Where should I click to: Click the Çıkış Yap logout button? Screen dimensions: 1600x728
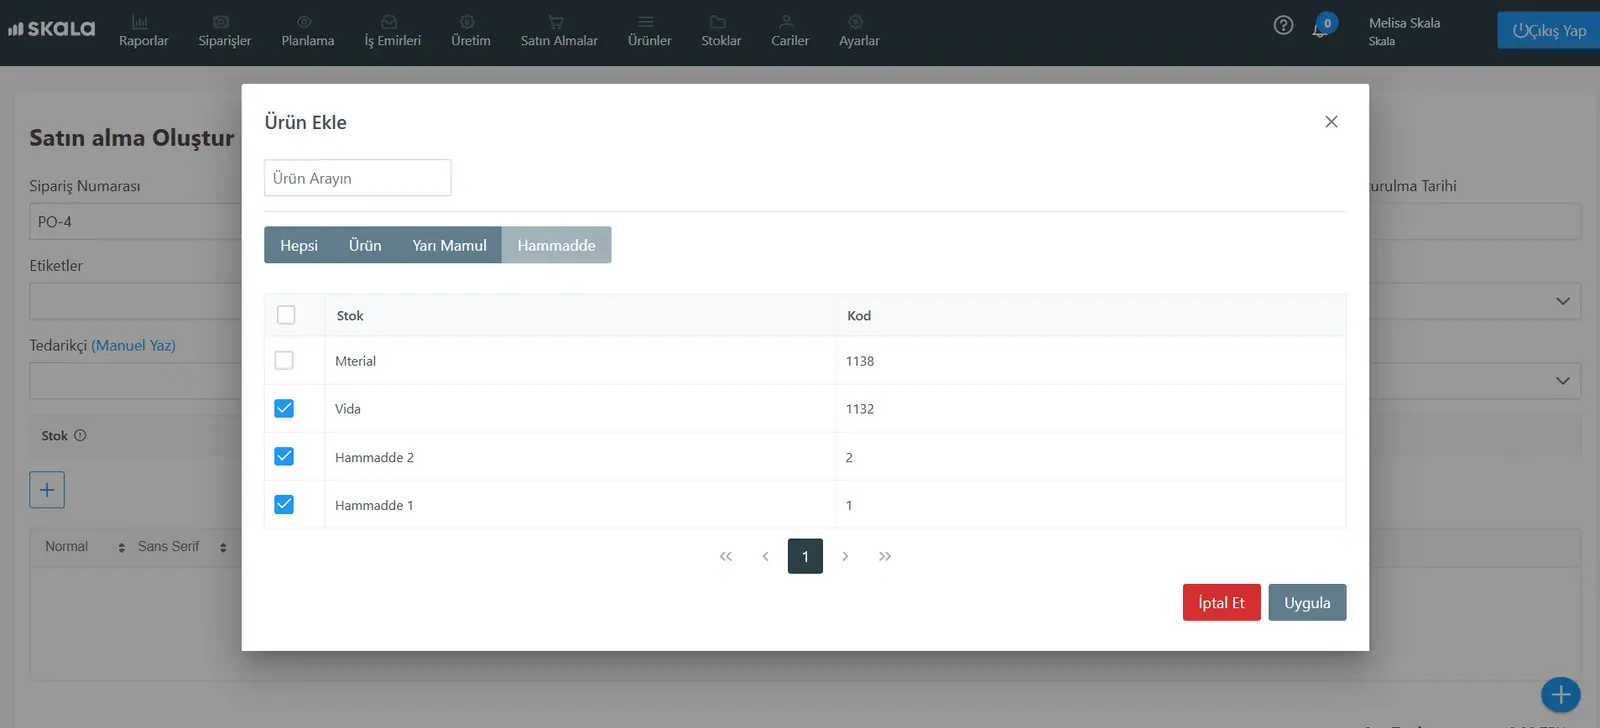pos(1549,30)
